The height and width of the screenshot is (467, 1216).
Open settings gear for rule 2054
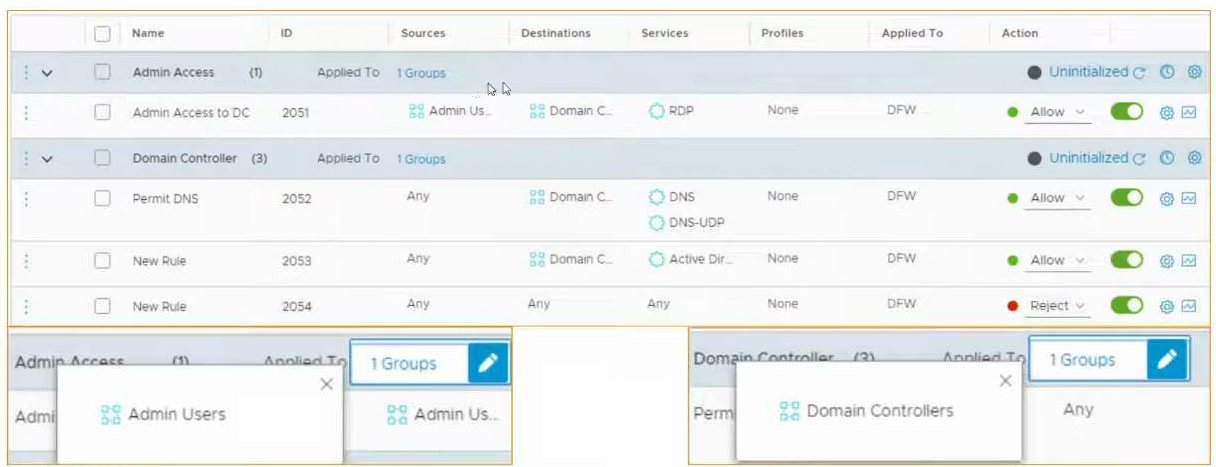point(1166,306)
